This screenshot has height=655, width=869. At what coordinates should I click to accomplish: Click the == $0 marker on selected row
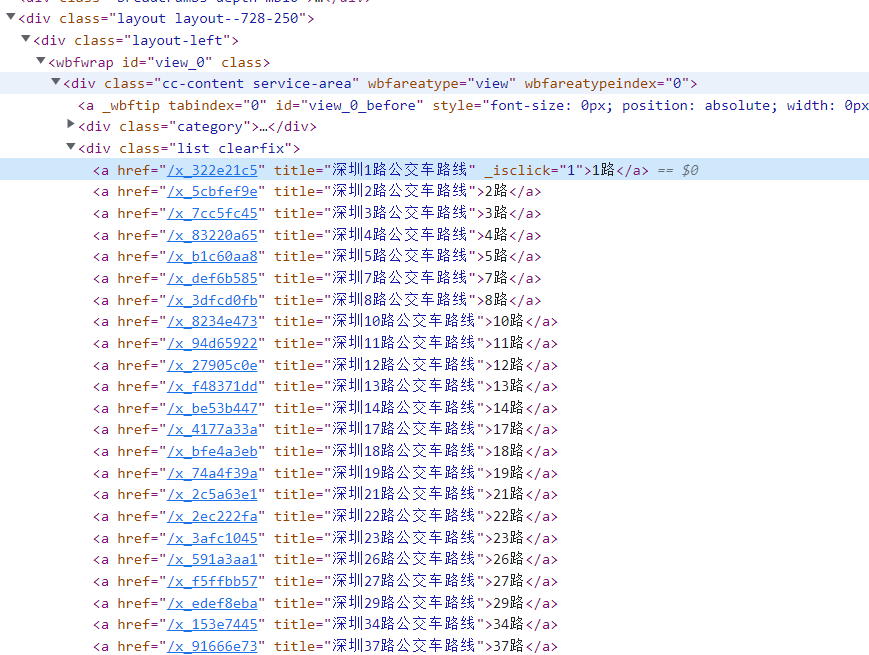[678, 170]
